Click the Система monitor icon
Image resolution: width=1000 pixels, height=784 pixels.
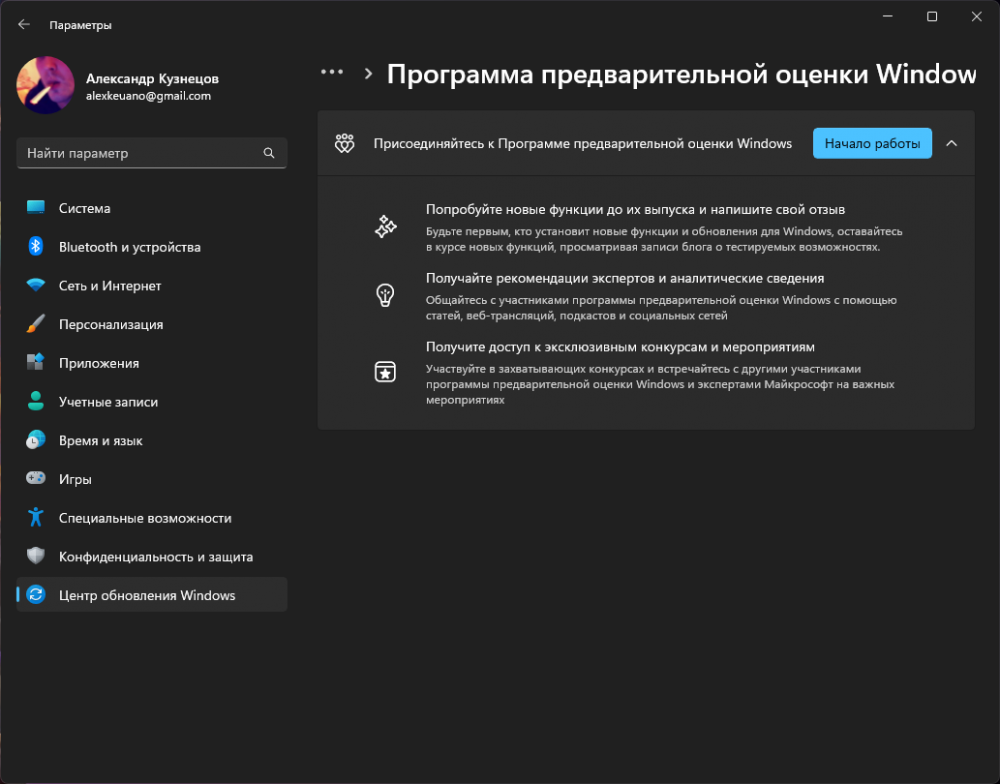pyautogui.click(x=36, y=207)
